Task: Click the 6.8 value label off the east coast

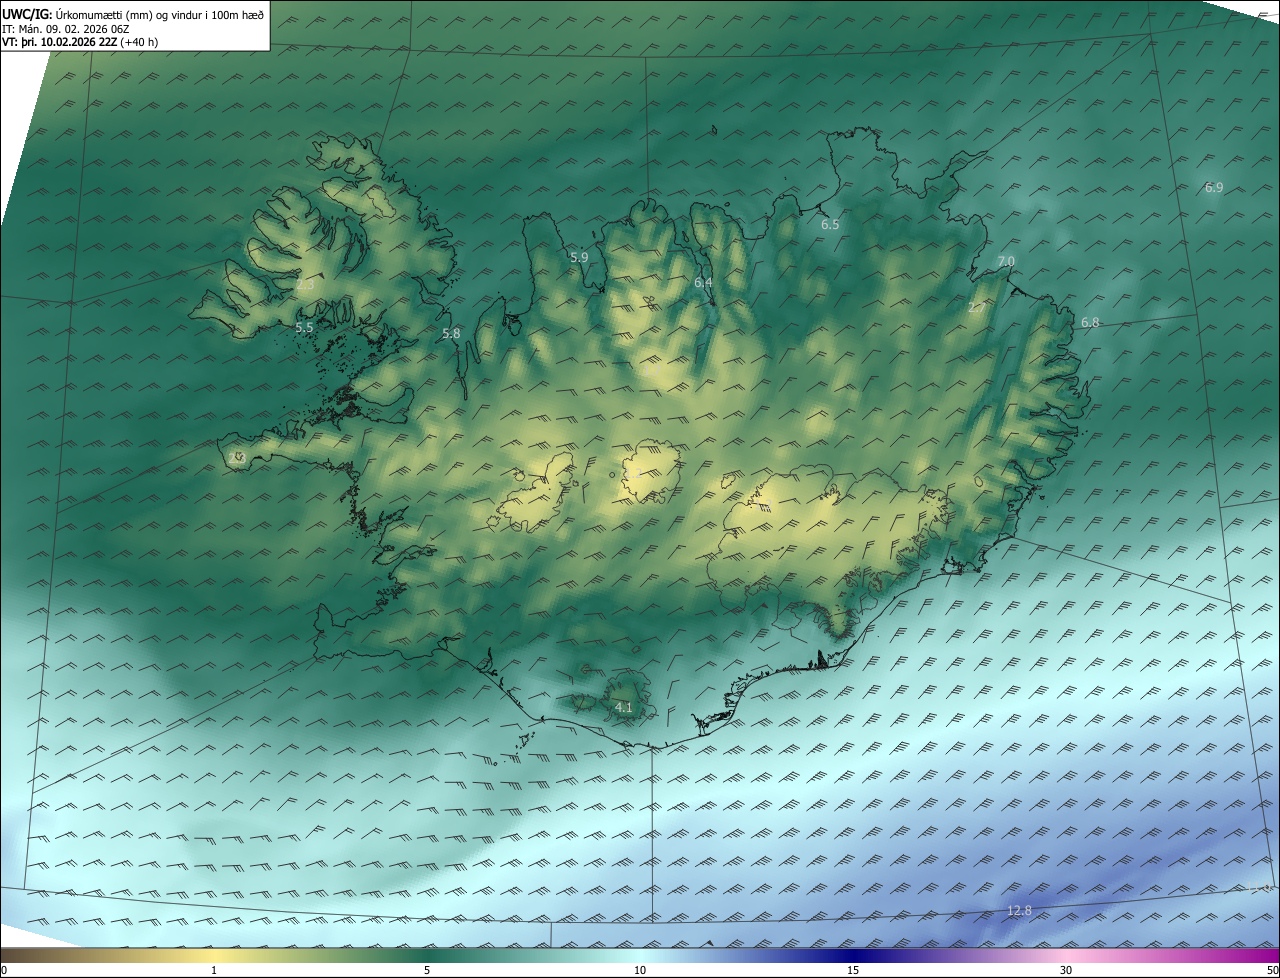Action: pyautogui.click(x=1090, y=322)
